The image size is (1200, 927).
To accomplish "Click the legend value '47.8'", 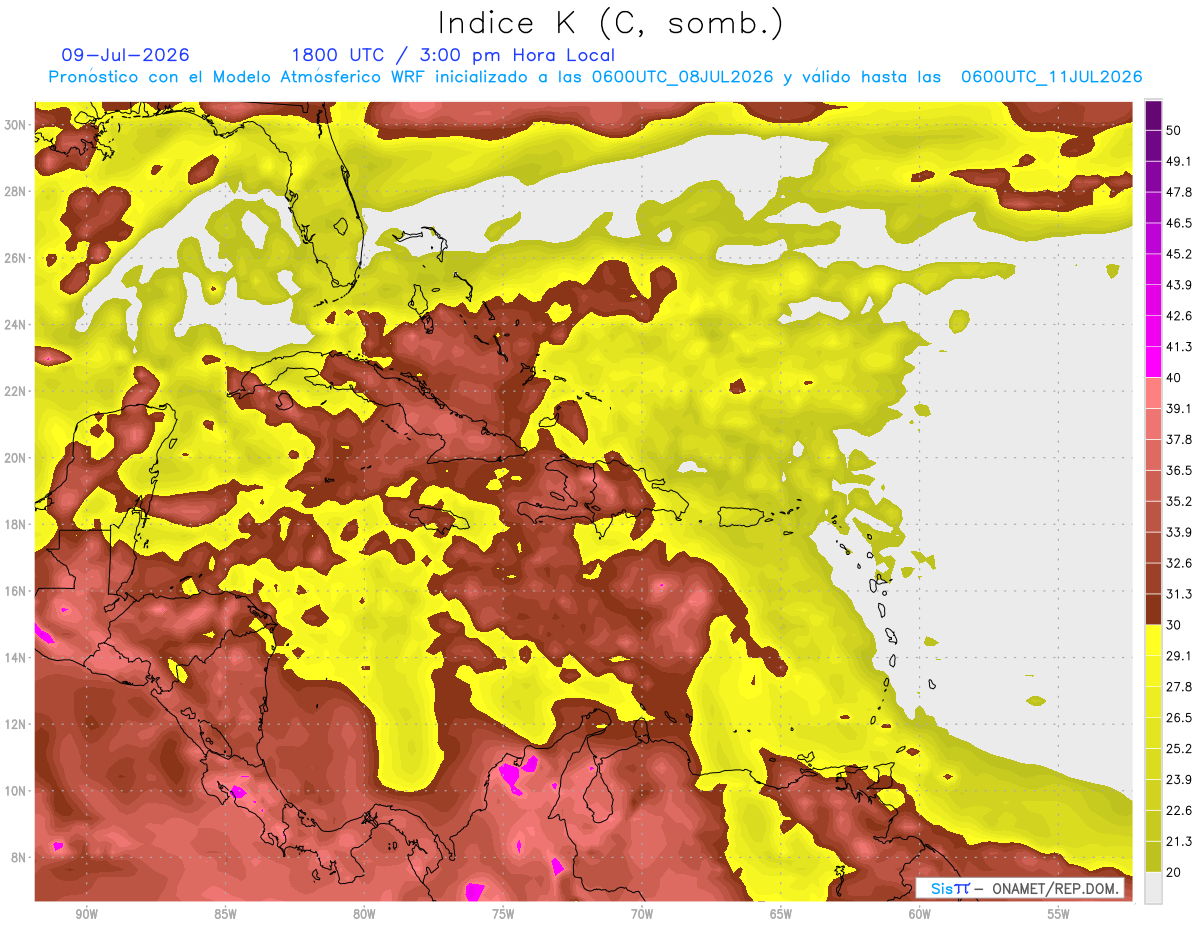I will point(1178,192).
